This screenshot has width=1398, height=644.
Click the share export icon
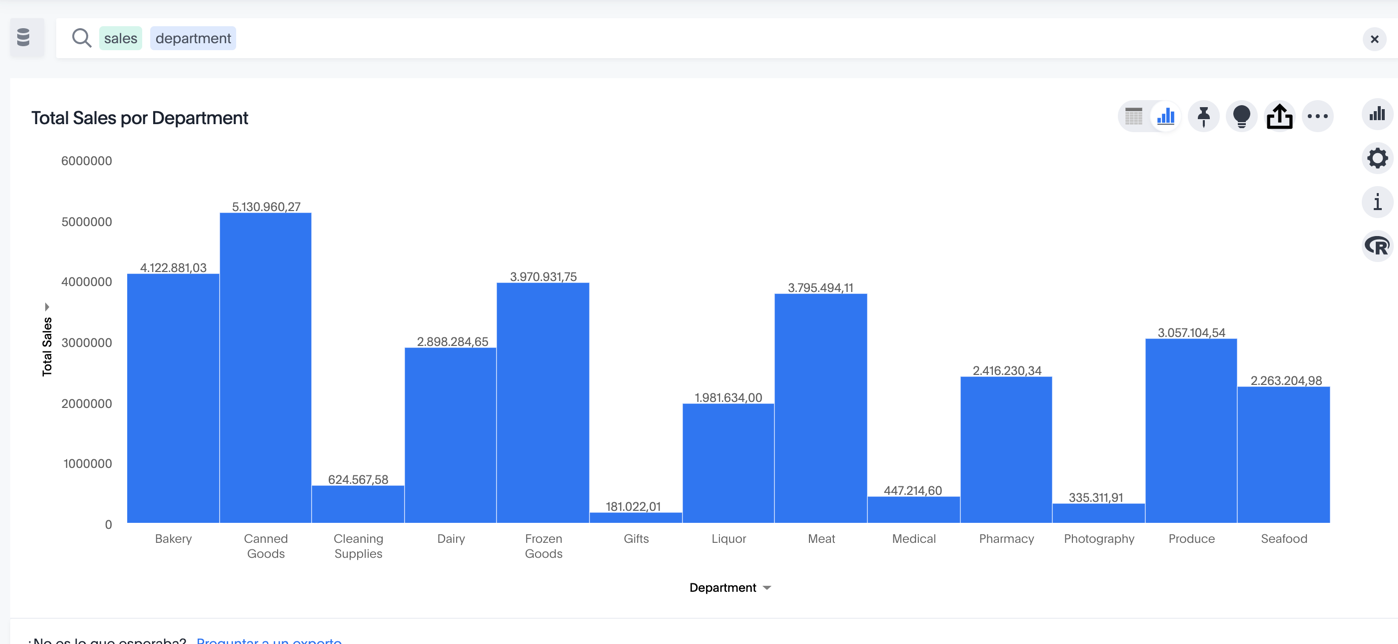tap(1279, 117)
